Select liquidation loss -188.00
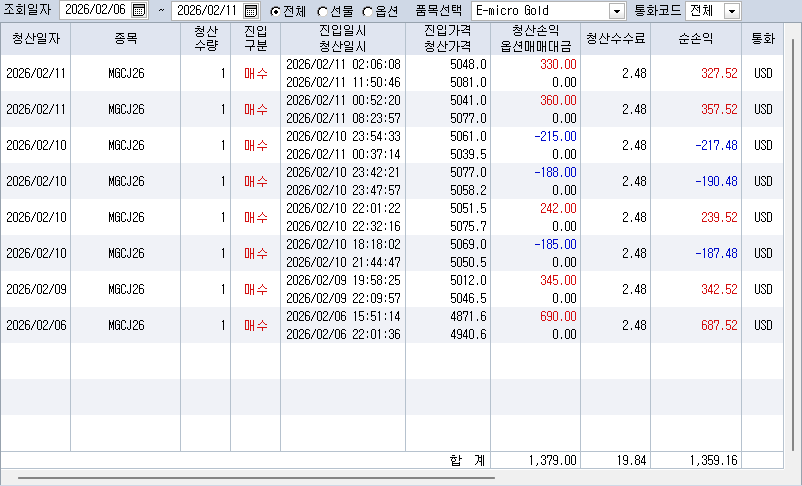 (x=555, y=172)
